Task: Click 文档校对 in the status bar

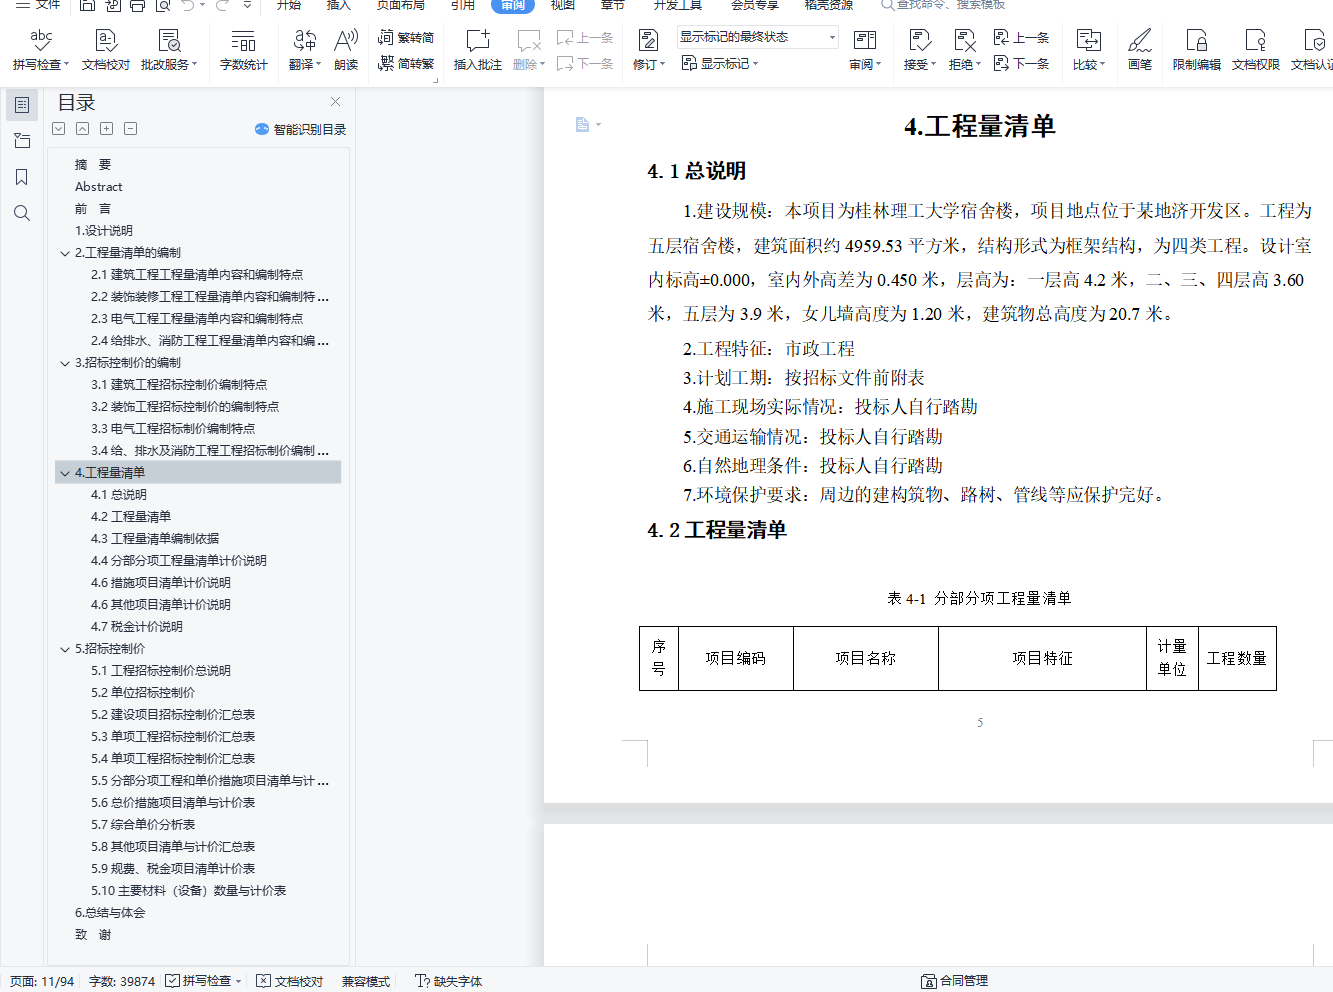Action: pos(290,981)
